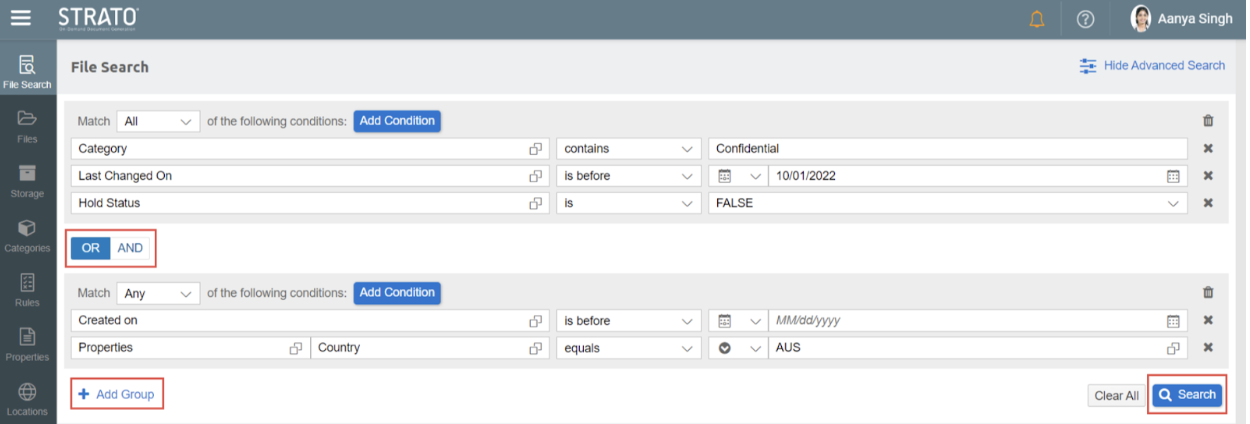Open the help question mark icon

pyautogui.click(x=1086, y=19)
